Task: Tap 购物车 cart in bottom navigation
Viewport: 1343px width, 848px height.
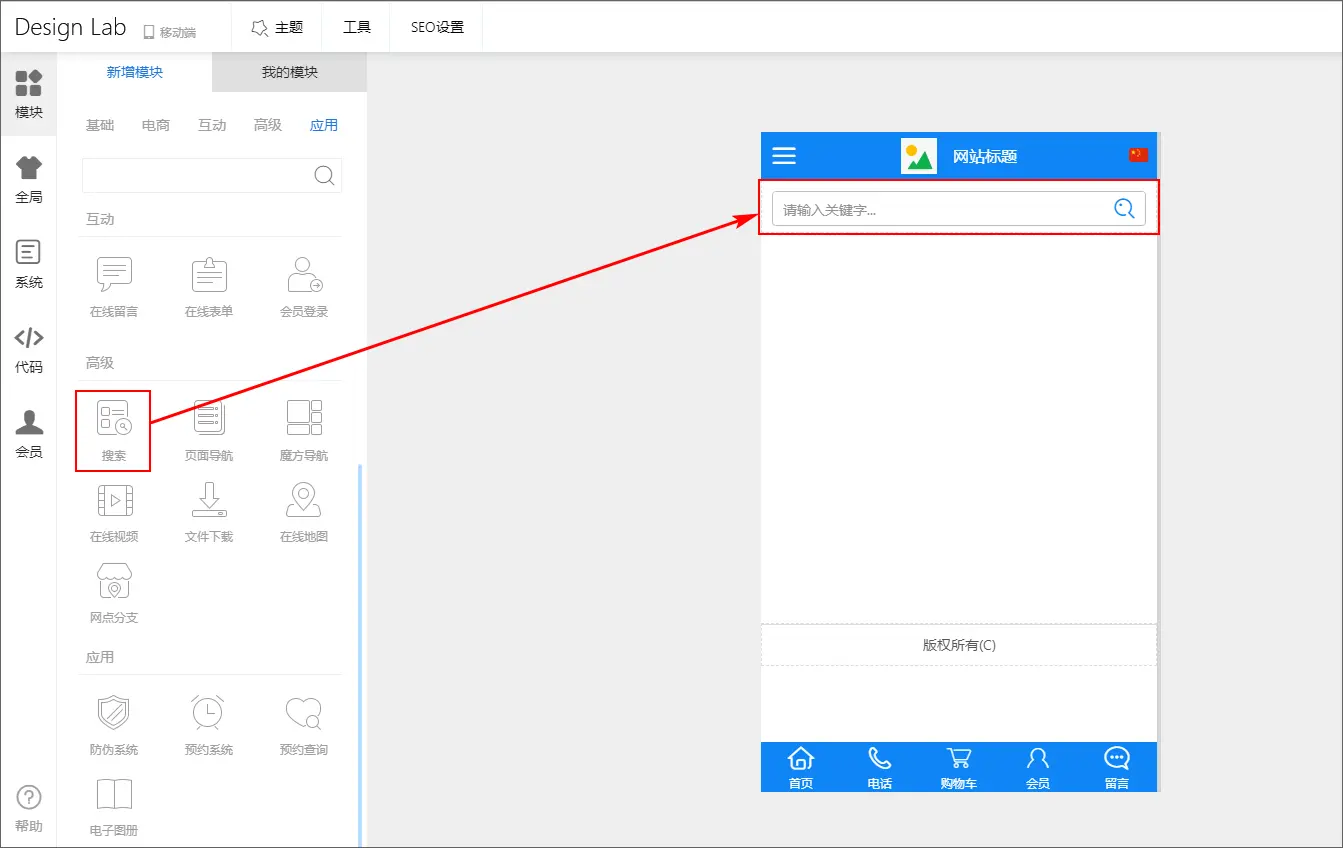Action: coord(958,768)
